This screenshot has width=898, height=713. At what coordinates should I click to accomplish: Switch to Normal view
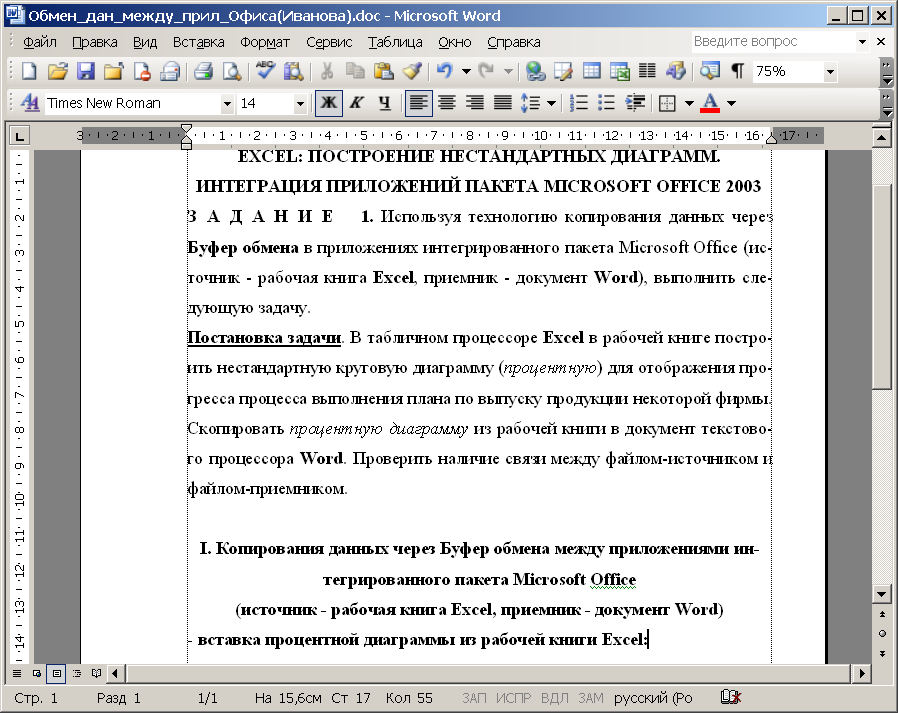click(x=17, y=673)
